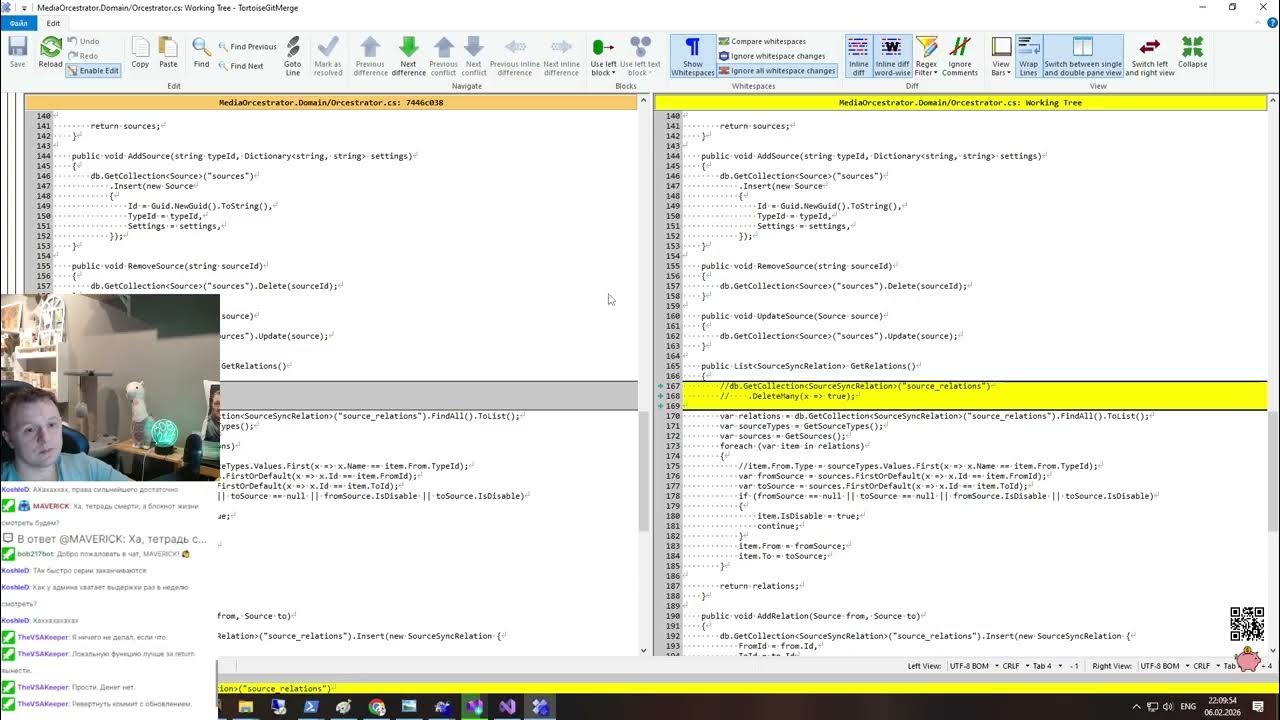Go to Previous inline difference
The height and width of the screenshot is (720, 1280).
(x=515, y=56)
